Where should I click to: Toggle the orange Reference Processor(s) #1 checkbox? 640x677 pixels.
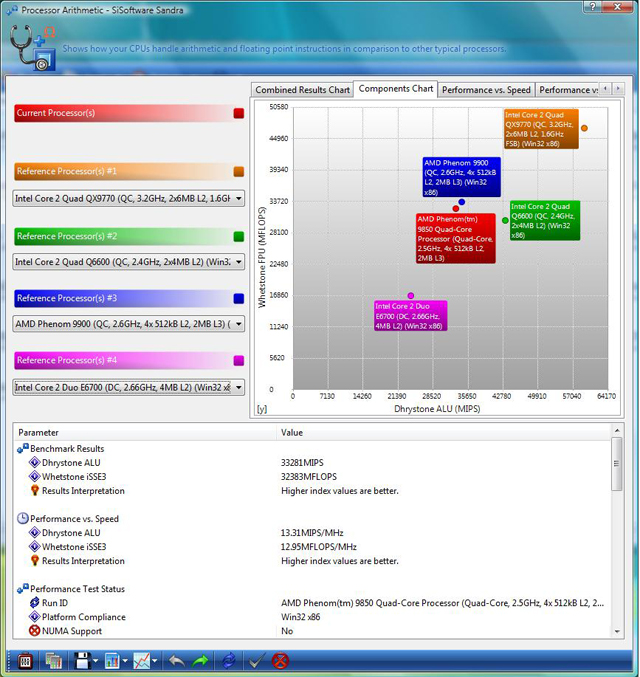click(238, 171)
